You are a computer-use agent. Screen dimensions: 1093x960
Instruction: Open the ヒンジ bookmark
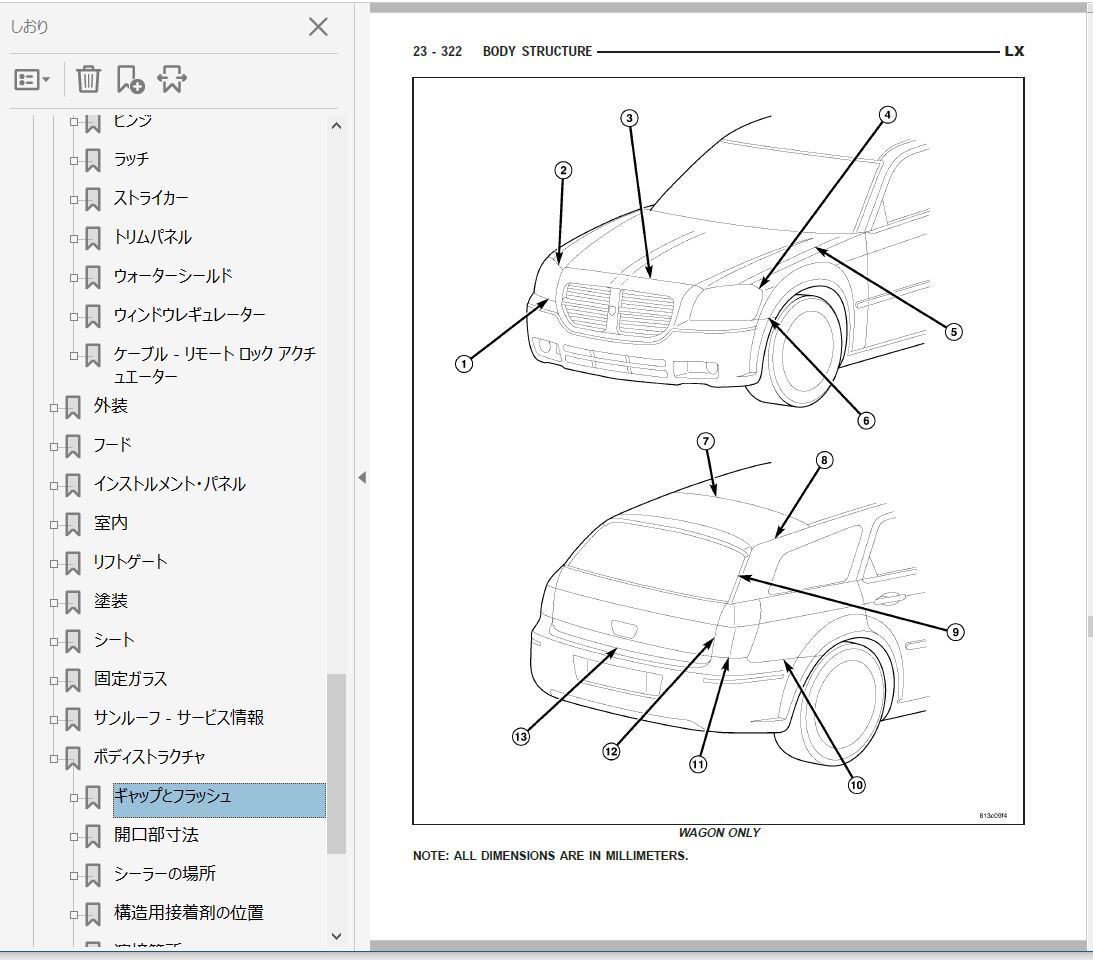point(132,121)
